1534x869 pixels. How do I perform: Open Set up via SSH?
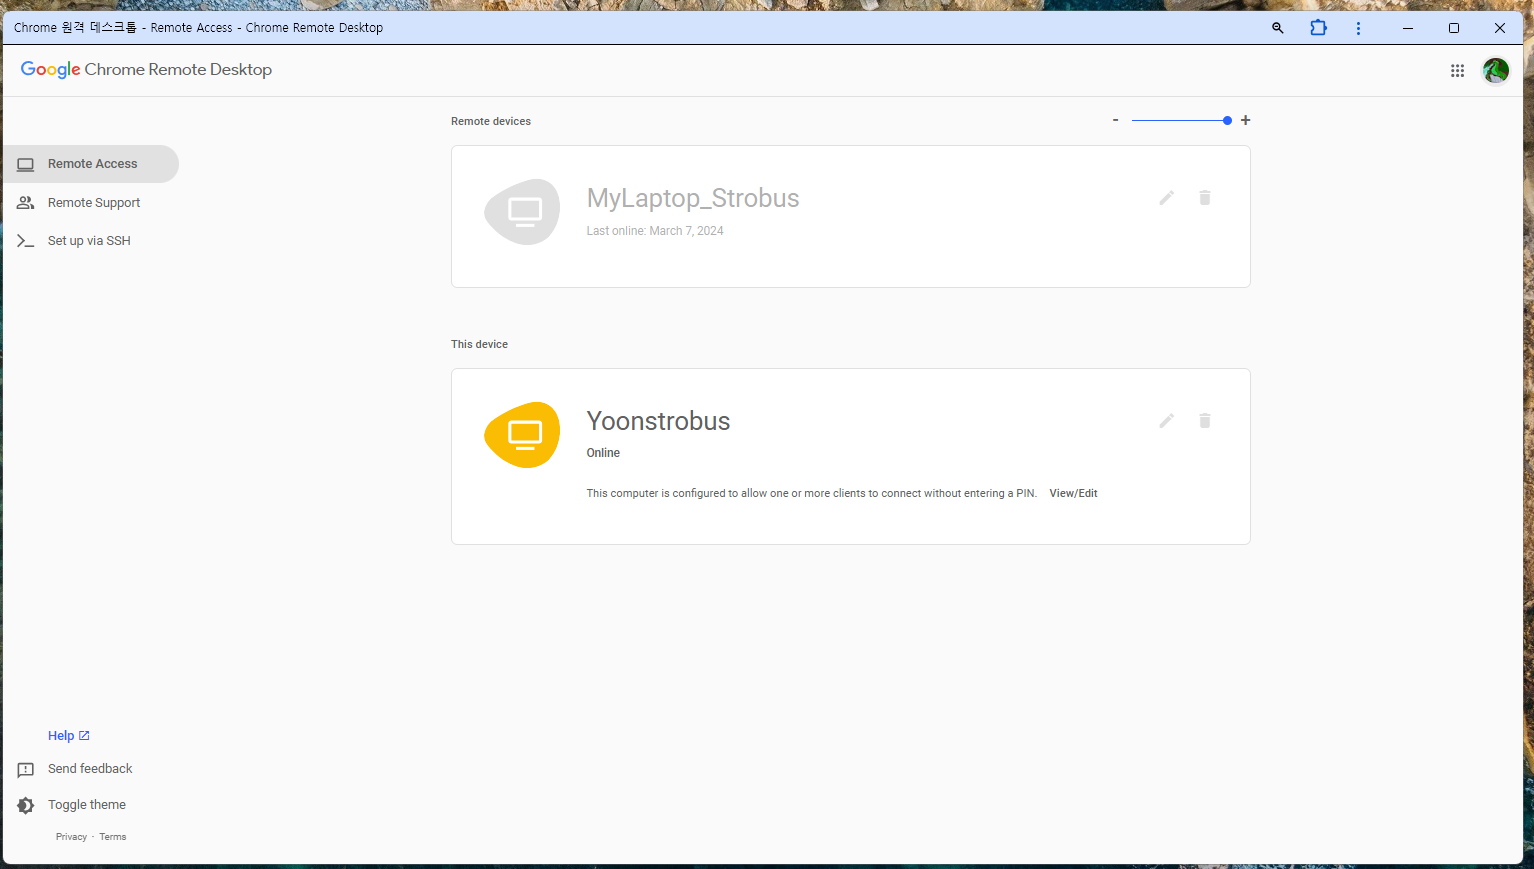point(91,241)
